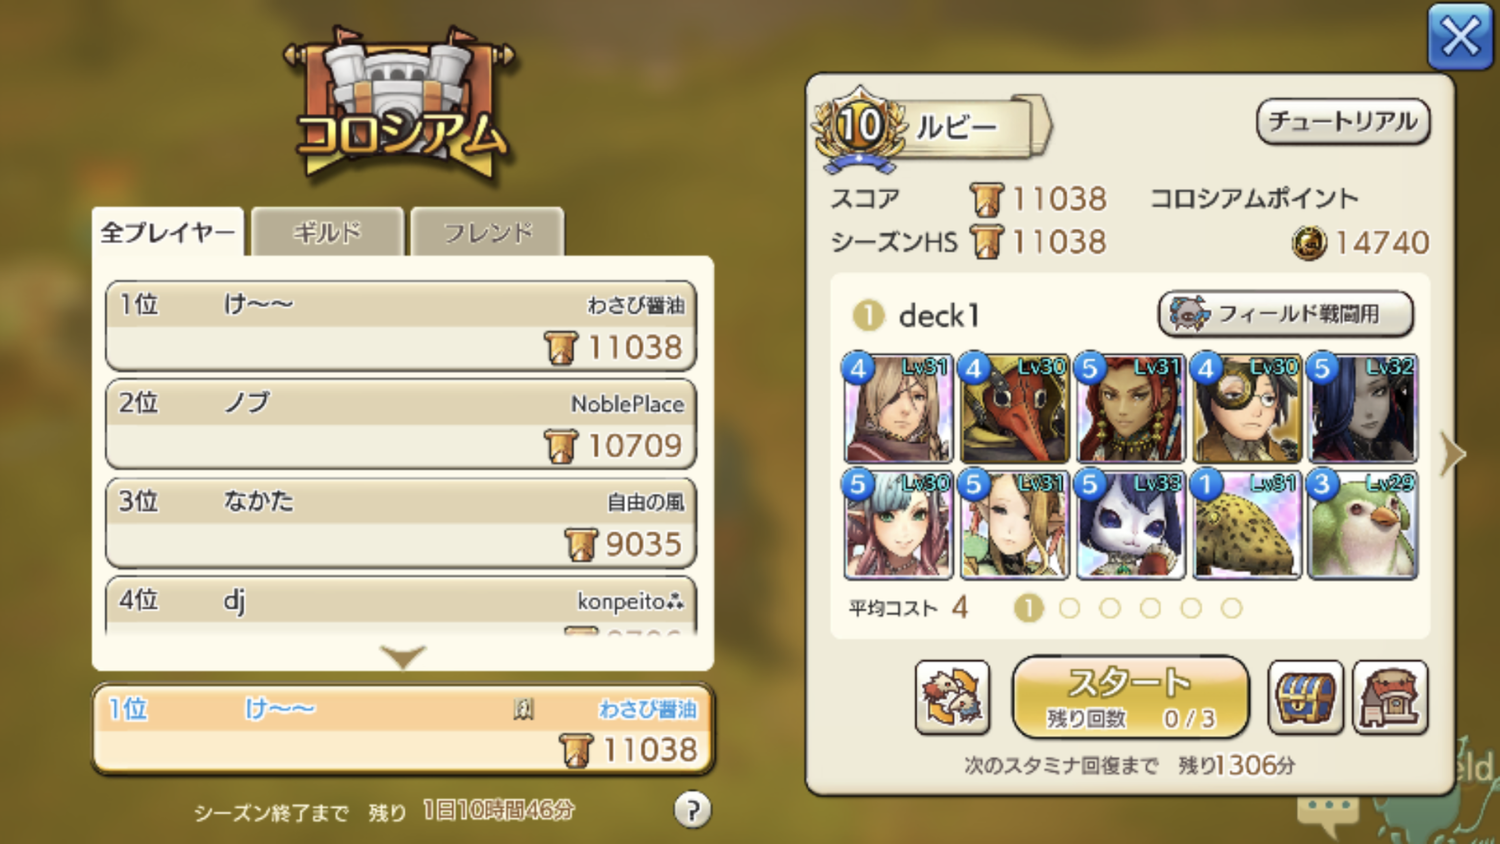Viewport: 1500px width, 844px height.
Task: Select the plague doctor bird-mask unit
Action: click(x=1014, y=408)
